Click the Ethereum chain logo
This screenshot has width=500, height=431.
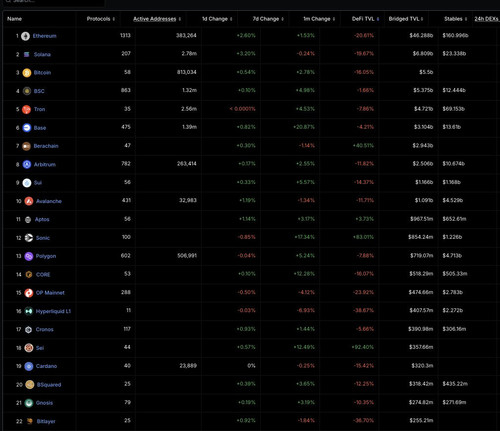[x=25, y=36]
